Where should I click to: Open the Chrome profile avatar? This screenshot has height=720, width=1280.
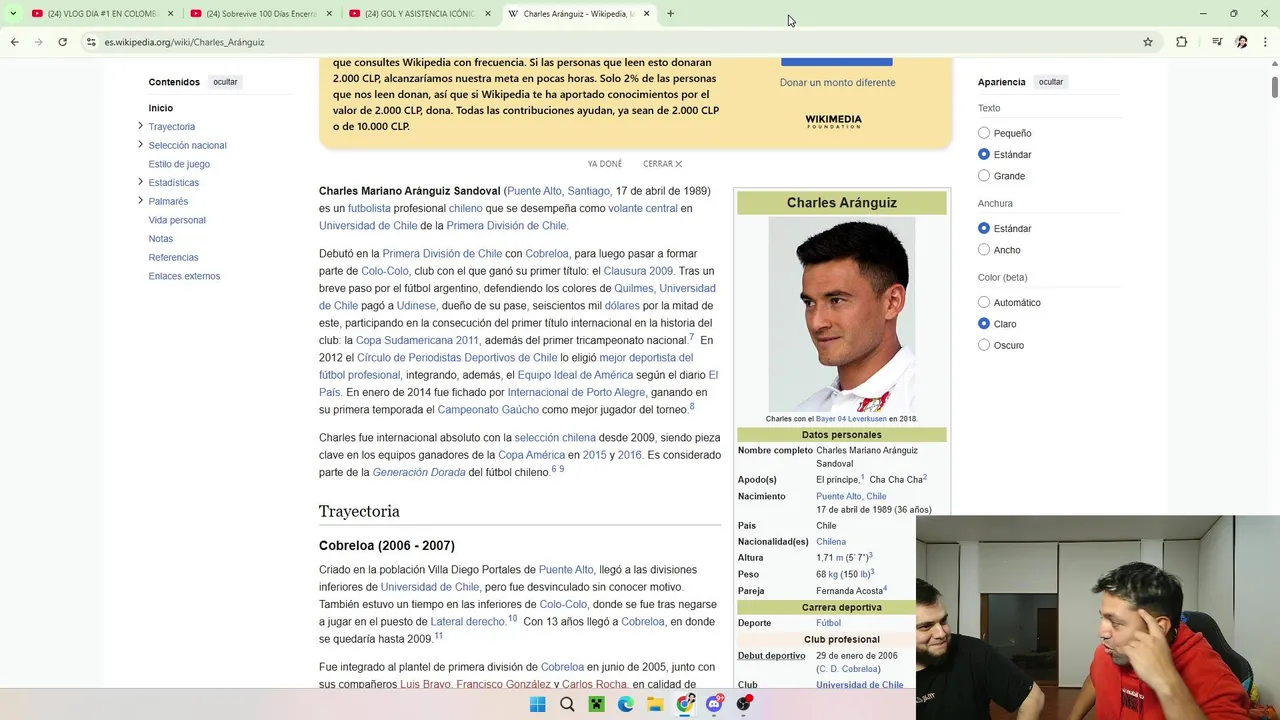click(1242, 42)
